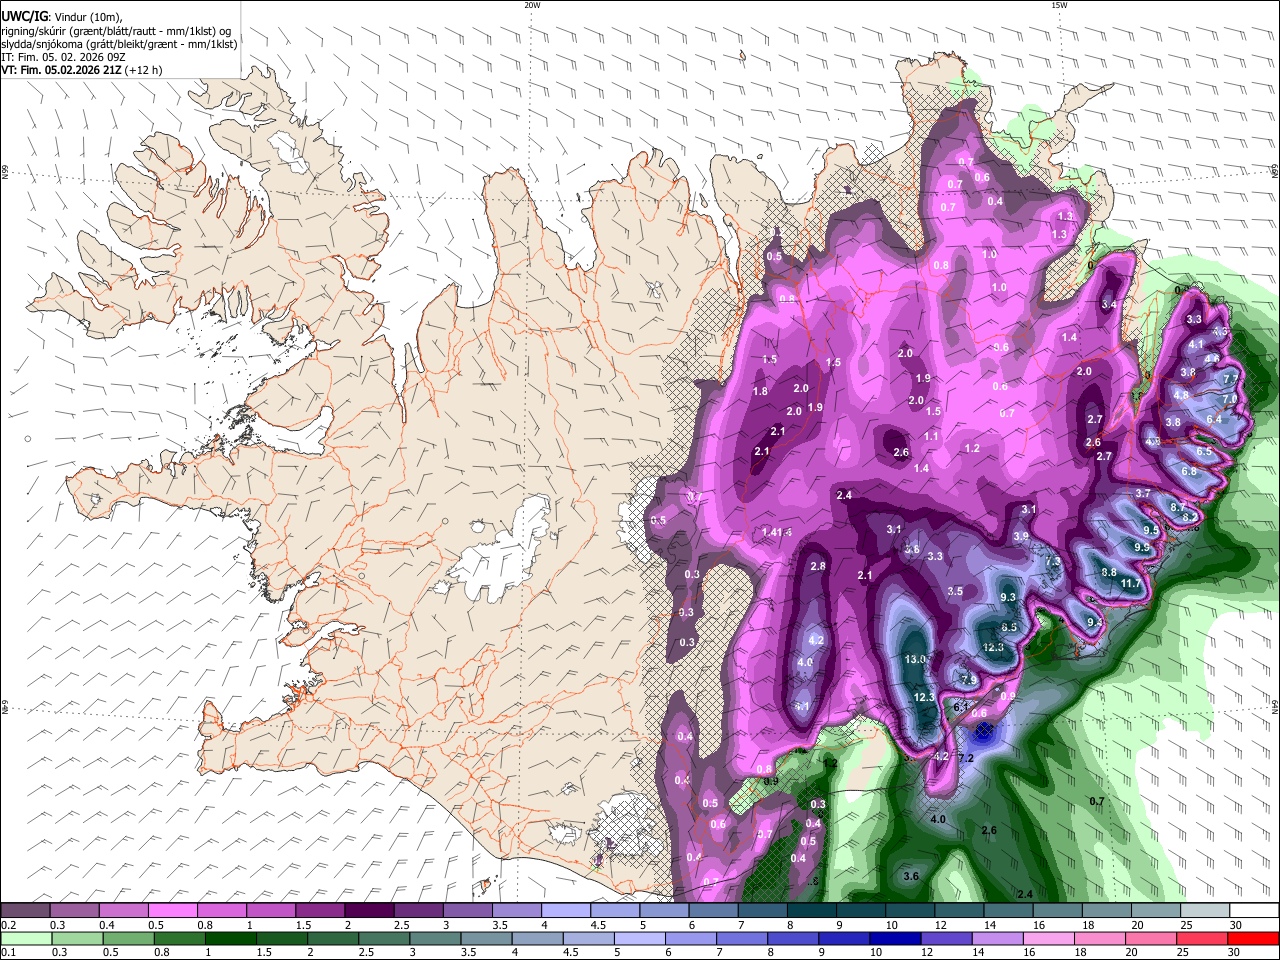The height and width of the screenshot is (960, 1280).
Task: Pick the bright pink 0.5–0.8 legend swatch
Action: tap(172, 910)
